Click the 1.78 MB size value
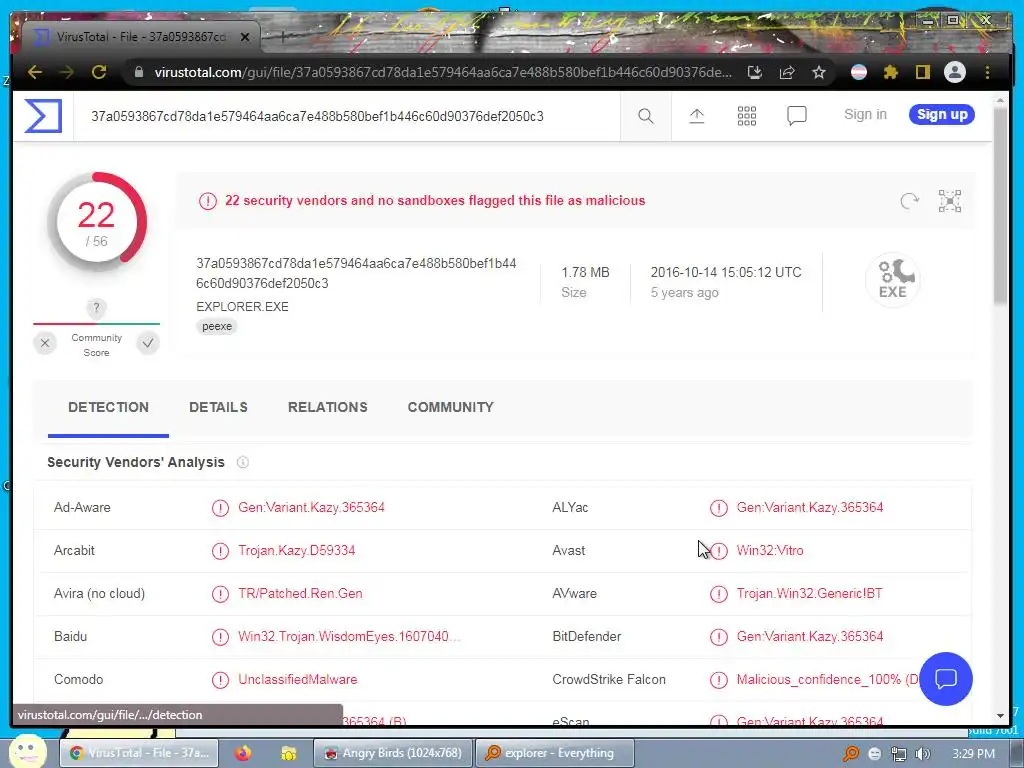Viewport: 1024px width, 768px height. click(x=585, y=272)
